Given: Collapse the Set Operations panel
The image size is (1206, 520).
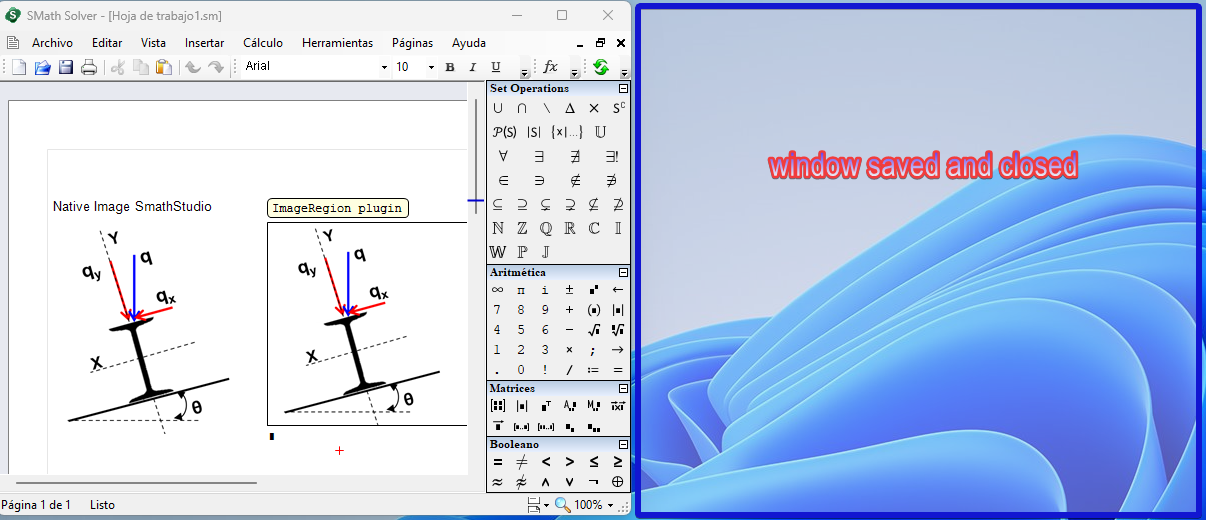Looking at the screenshot, I should coord(623,89).
